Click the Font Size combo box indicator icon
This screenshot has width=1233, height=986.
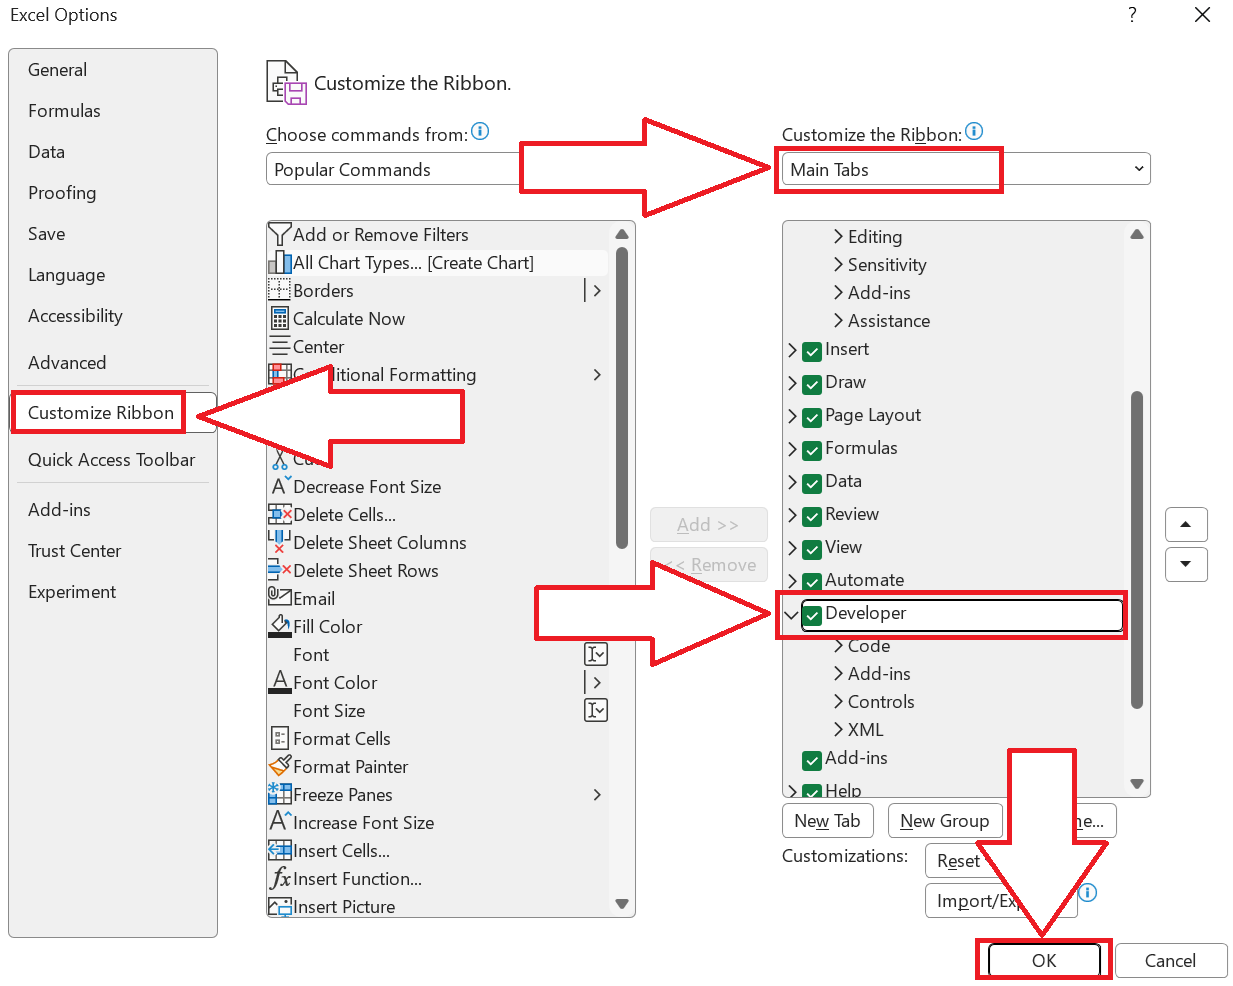click(596, 710)
